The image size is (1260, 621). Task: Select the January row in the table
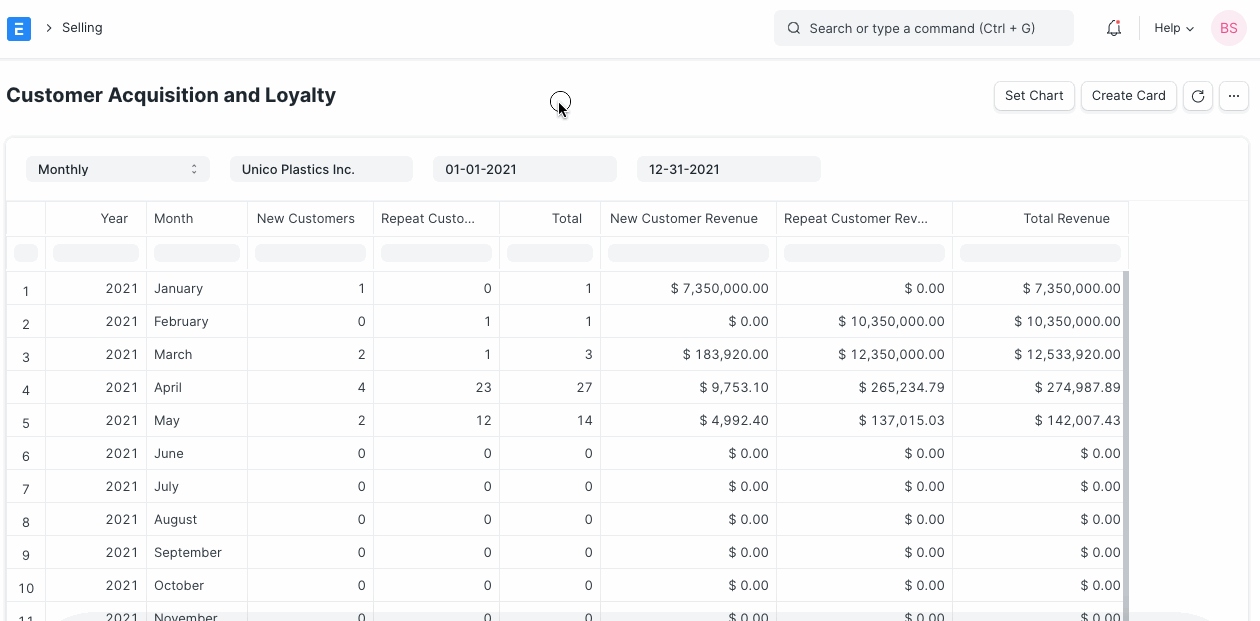(x=178, y=287)
